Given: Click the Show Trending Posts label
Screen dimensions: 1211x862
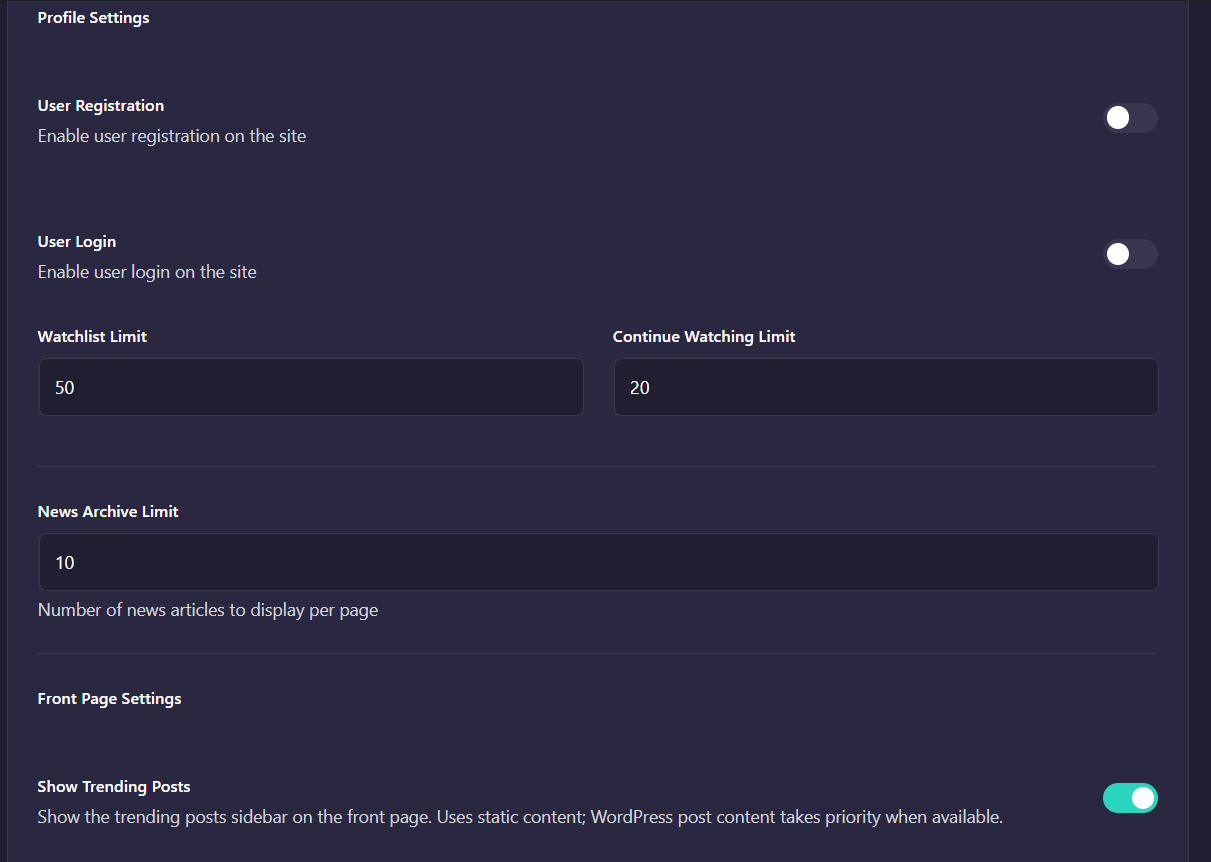Looking at the screenshot, I should 113,786.
